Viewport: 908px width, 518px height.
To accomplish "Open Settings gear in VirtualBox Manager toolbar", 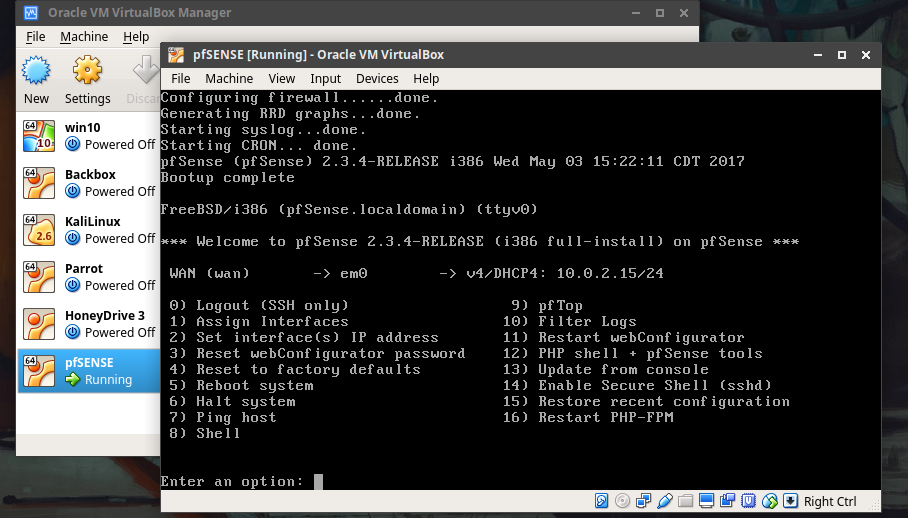I will click(x=87, y=70).
